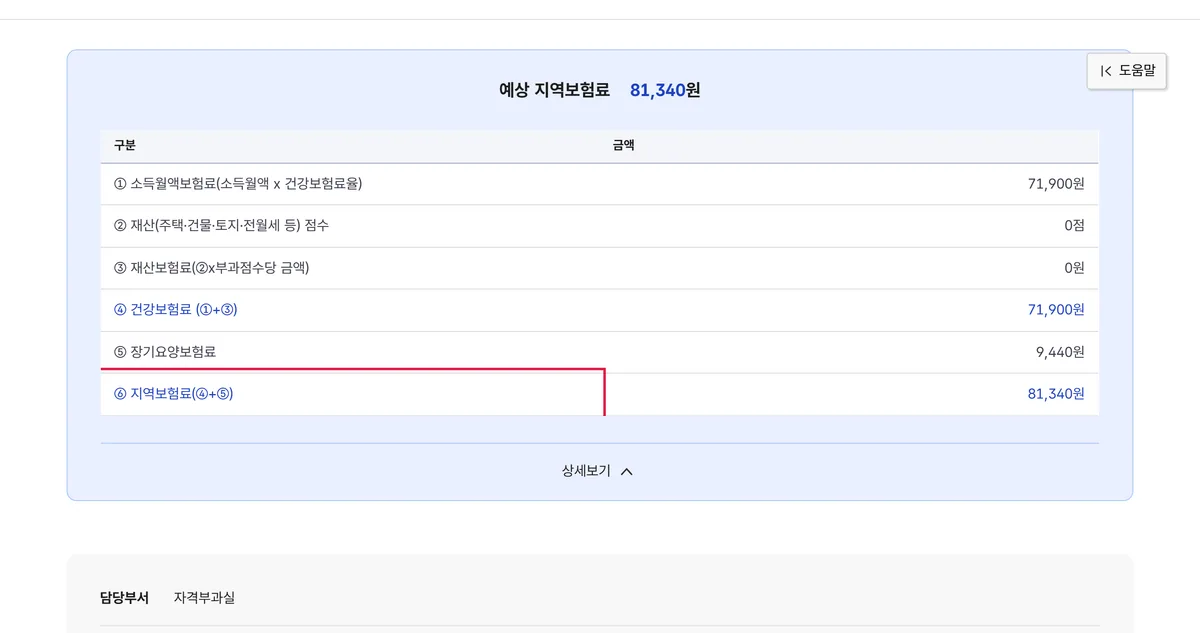Collapse the 상세보기 details section

tap(598, 471)
